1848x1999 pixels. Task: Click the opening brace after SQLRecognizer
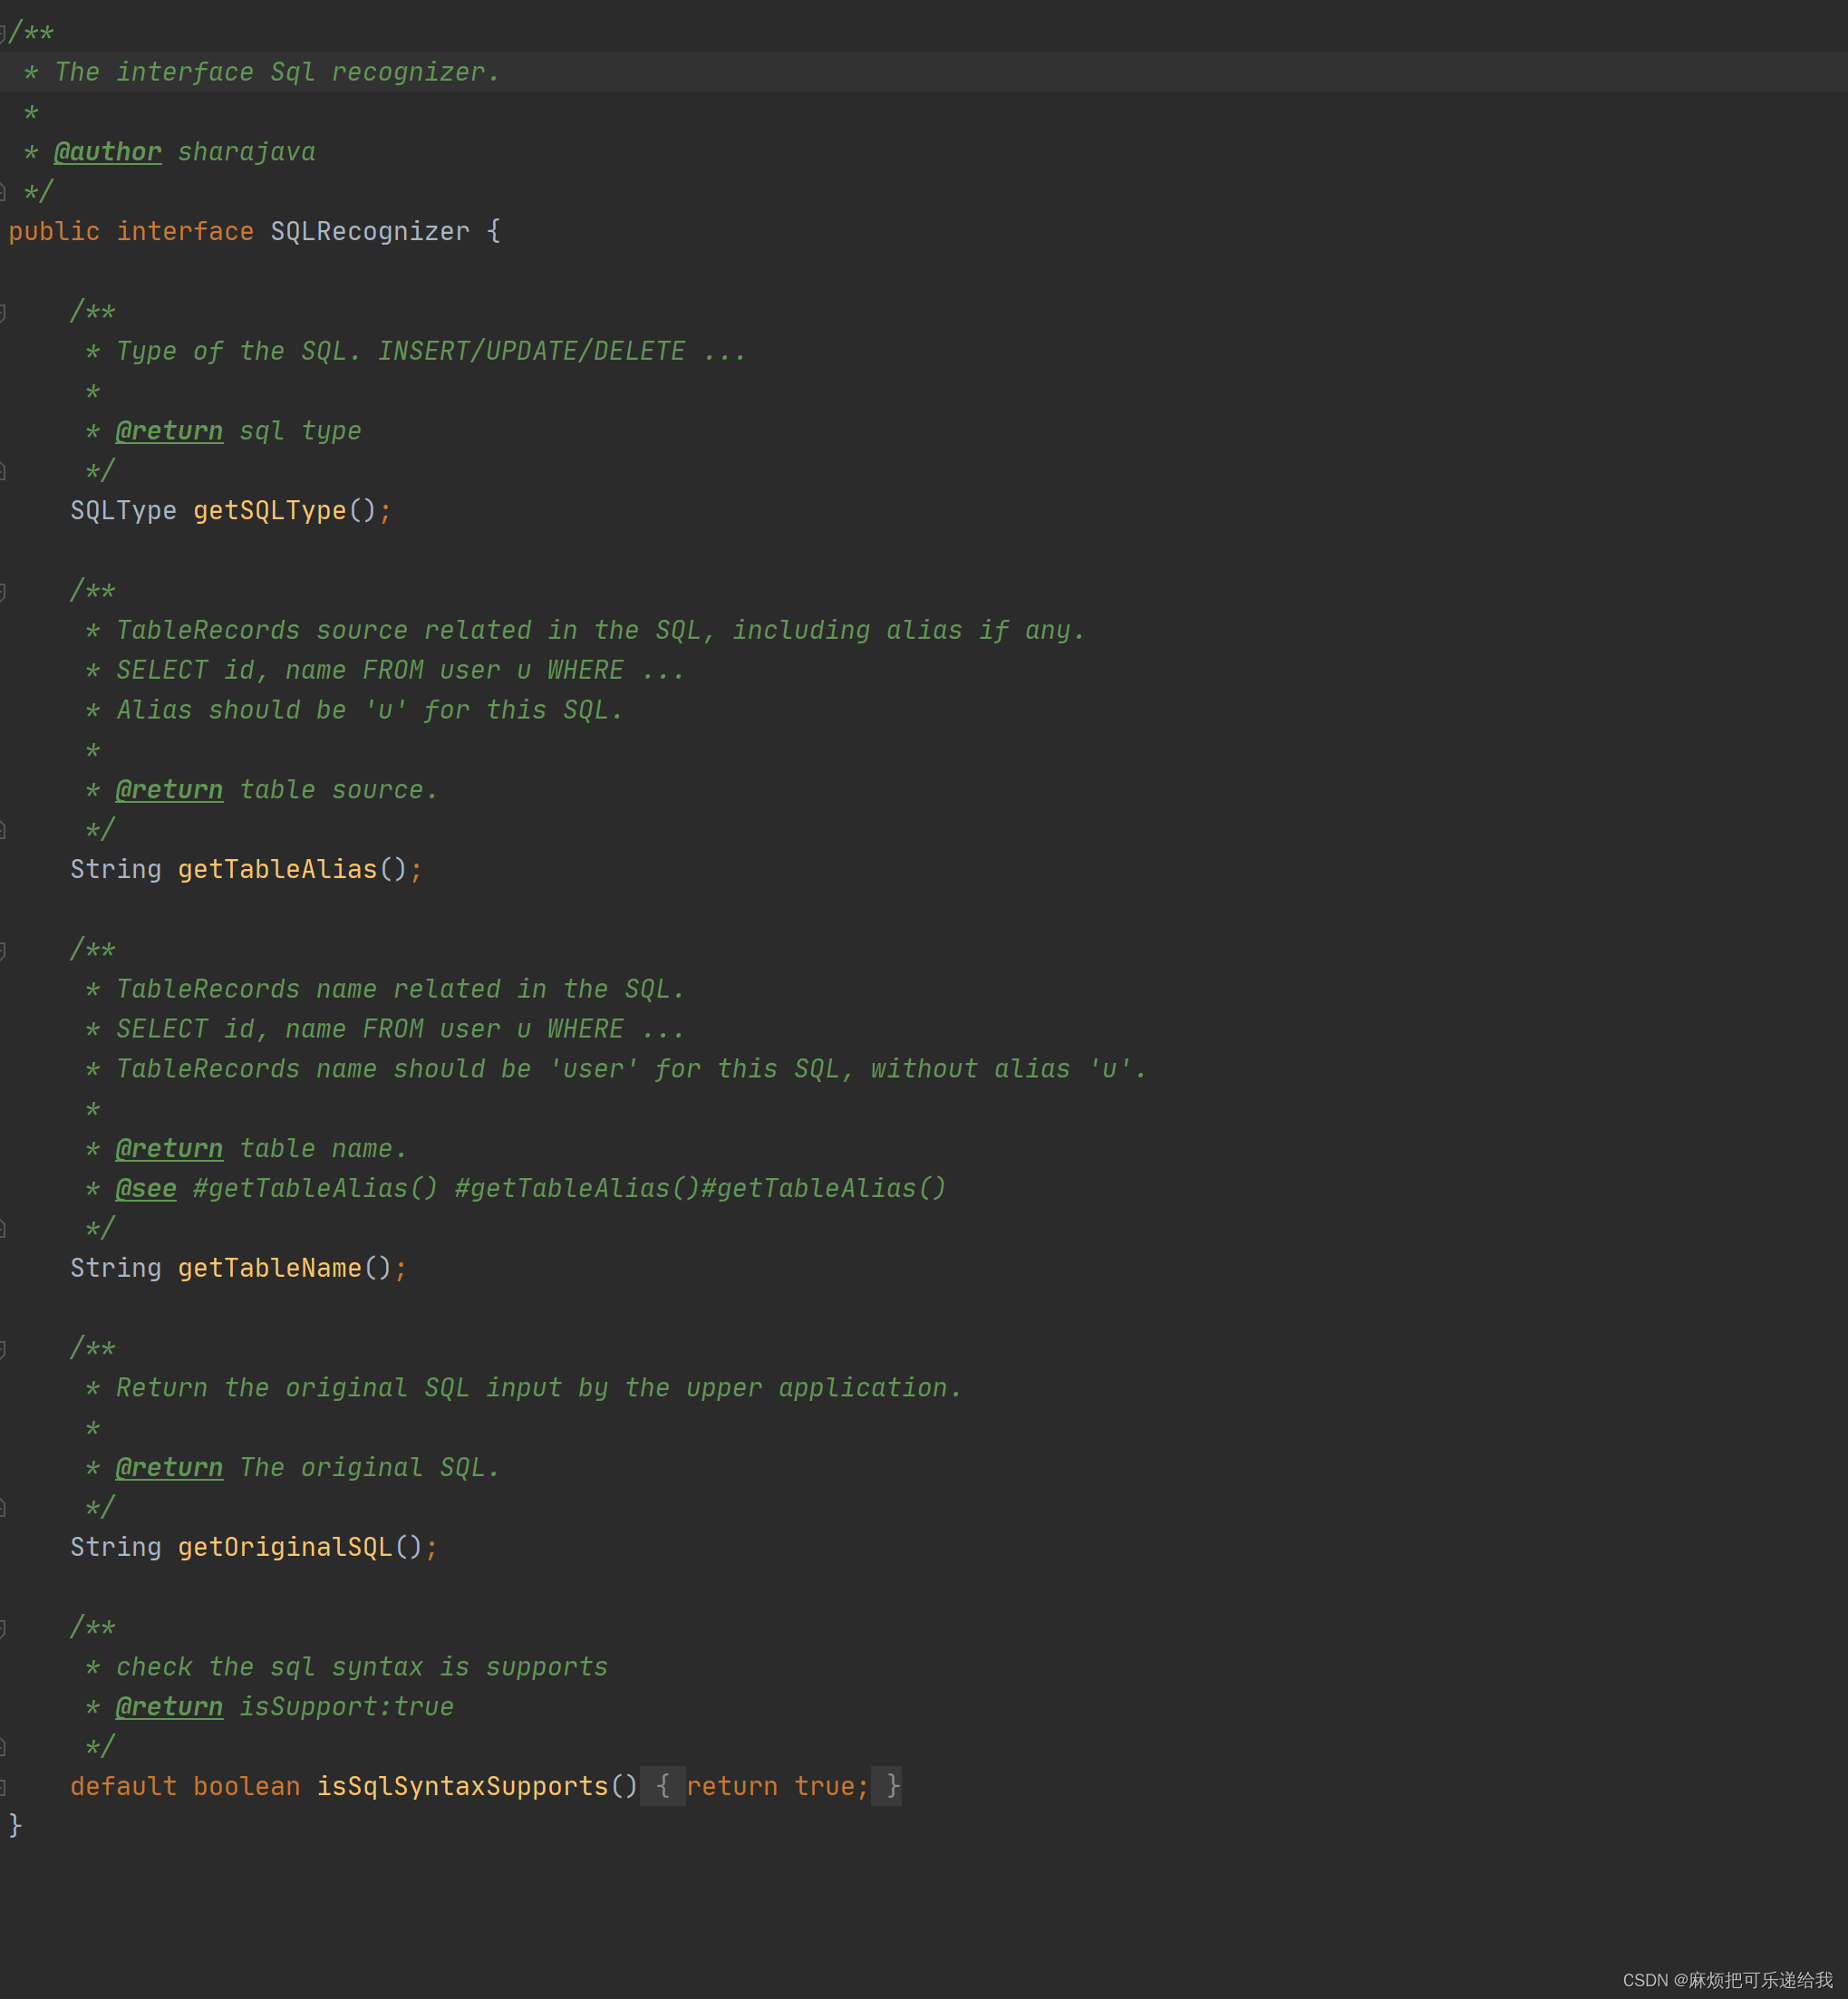pyautogui.click(x=493, y=232)
